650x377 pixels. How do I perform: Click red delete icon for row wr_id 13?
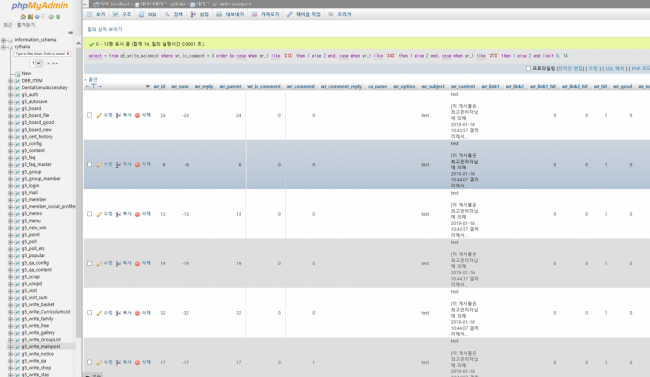tap(137, 214)
